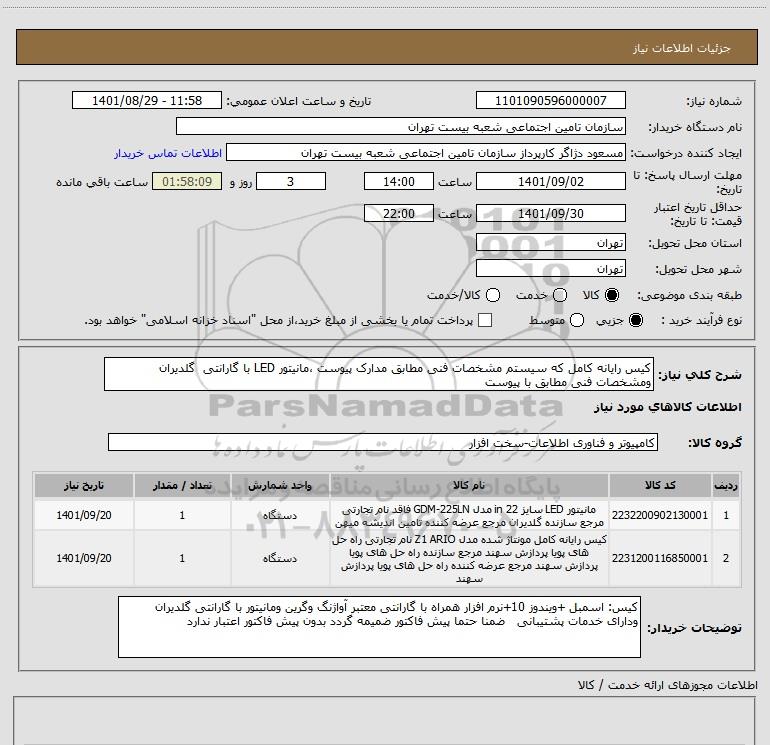Click the گروه کالا label
Screen dimensions: 770x745
click(715, 442)
